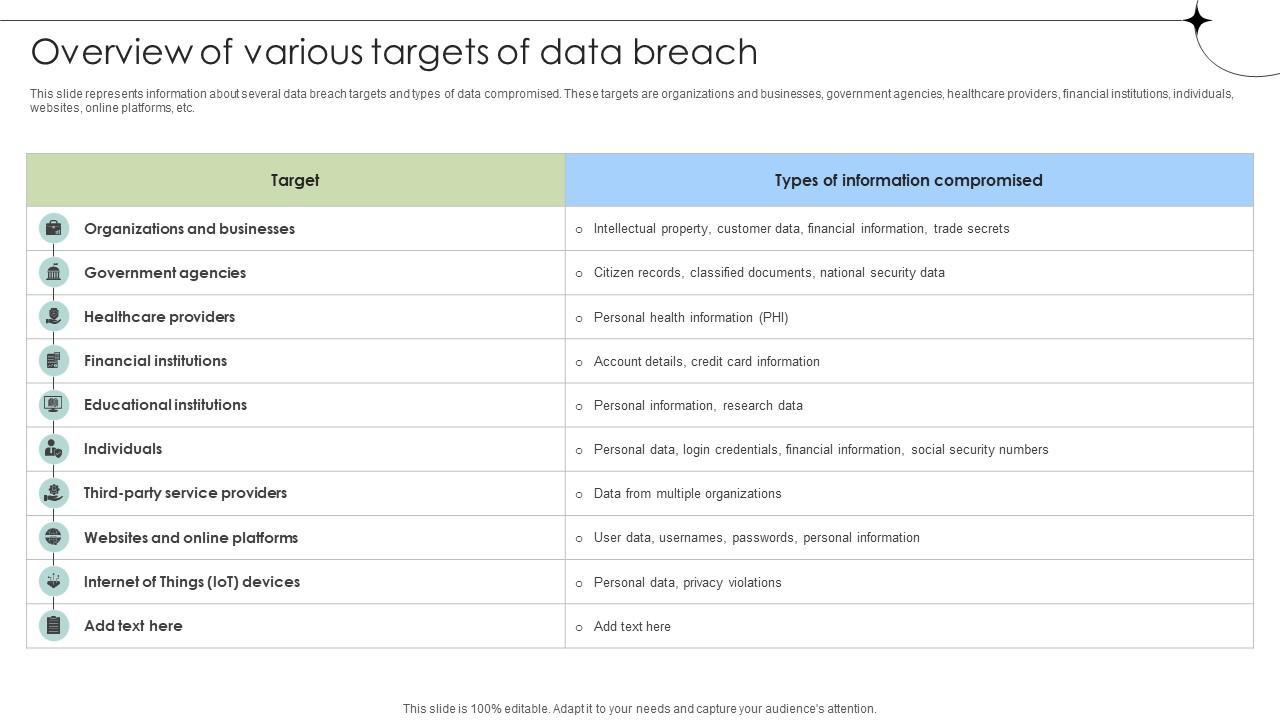1280x720 pixels.
Task: Click the 100% editable footer note
Action: pyautogui.click(x=640, y=709)
